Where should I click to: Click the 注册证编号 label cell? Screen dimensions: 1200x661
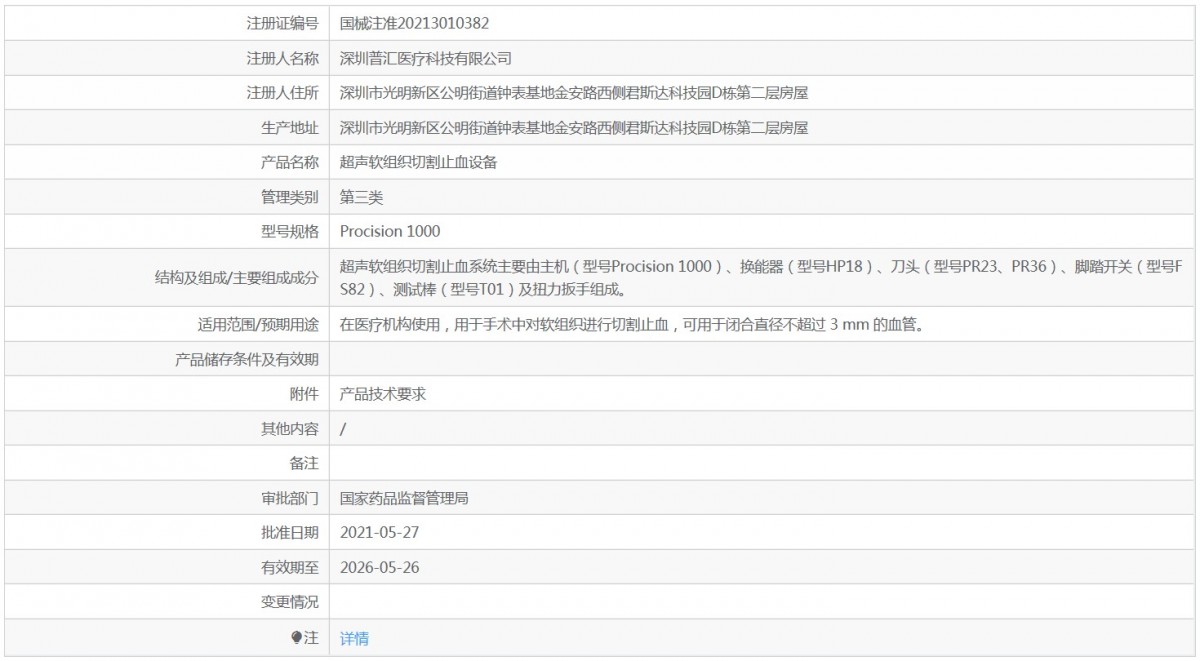[x=282, y=23]
